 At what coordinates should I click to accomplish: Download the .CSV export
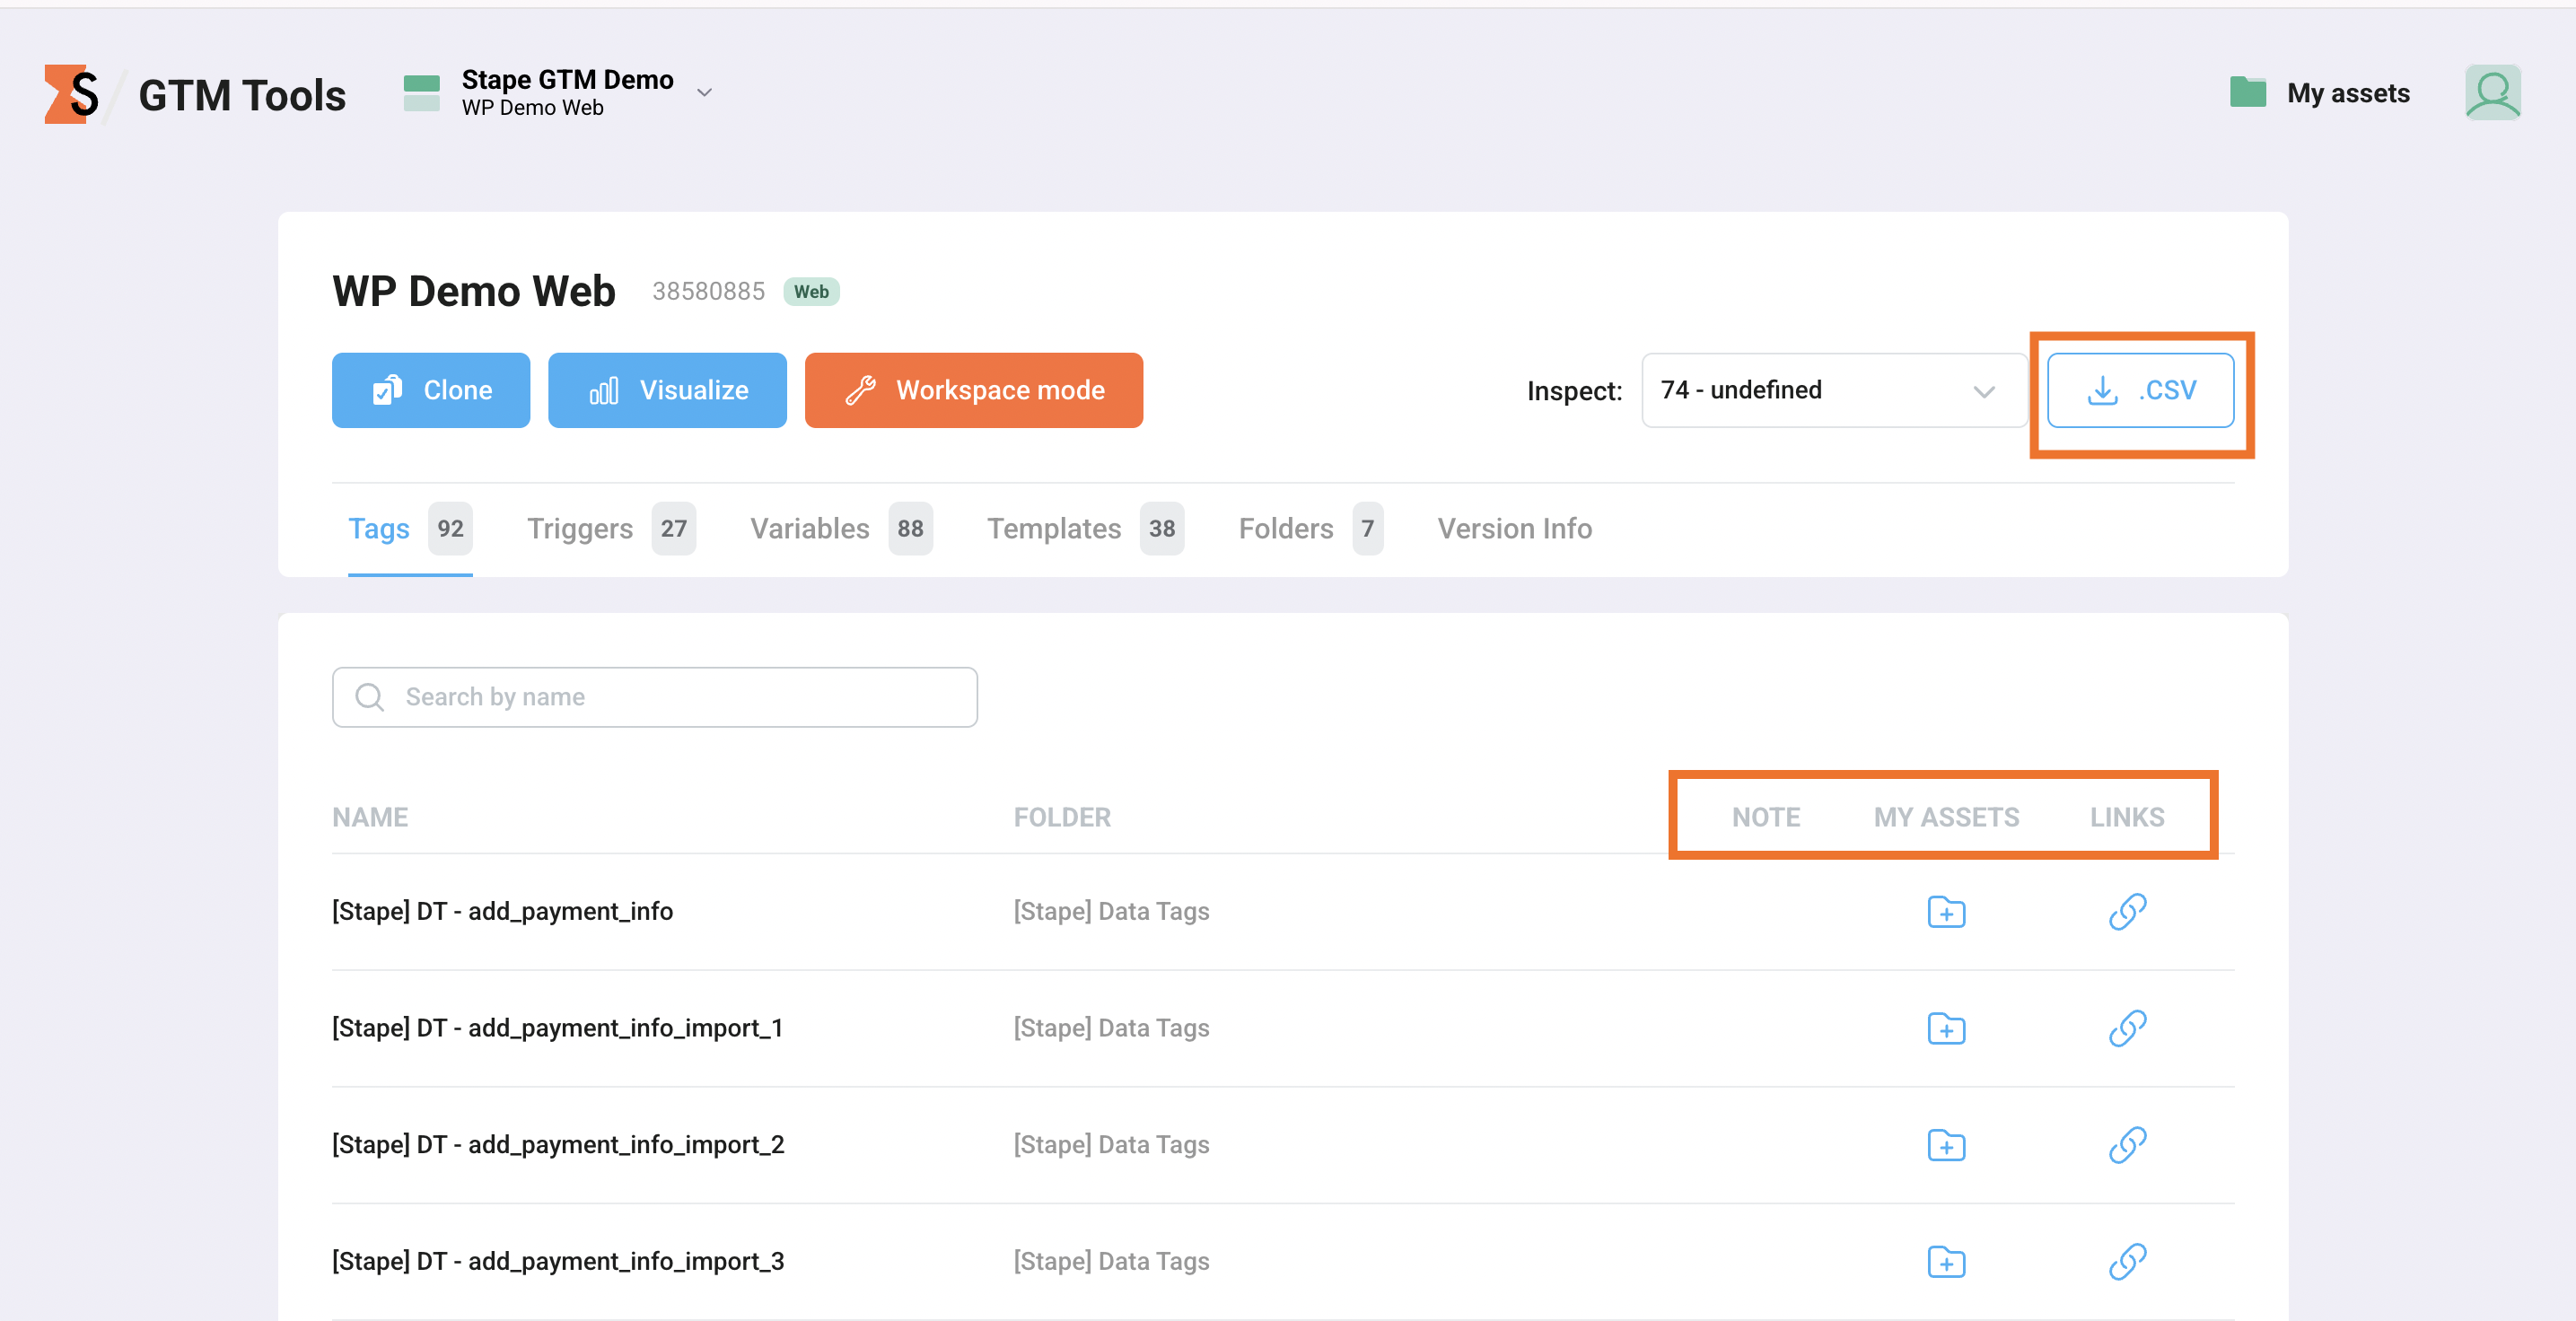2140,390
